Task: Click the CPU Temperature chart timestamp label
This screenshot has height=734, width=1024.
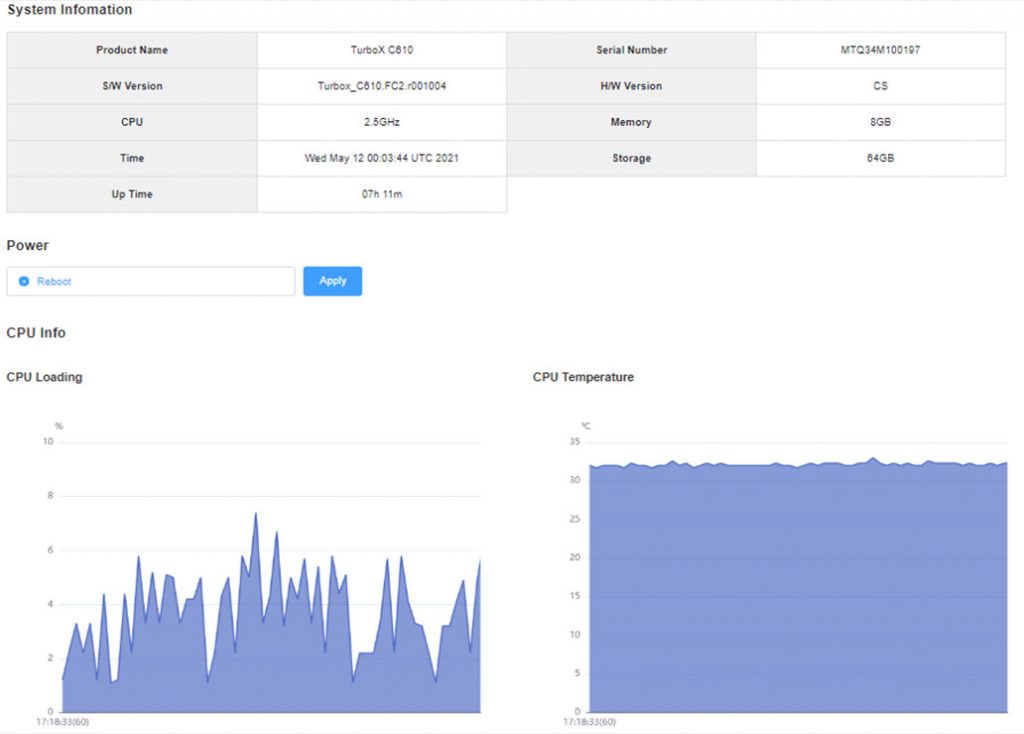Action: click(590, 722)
